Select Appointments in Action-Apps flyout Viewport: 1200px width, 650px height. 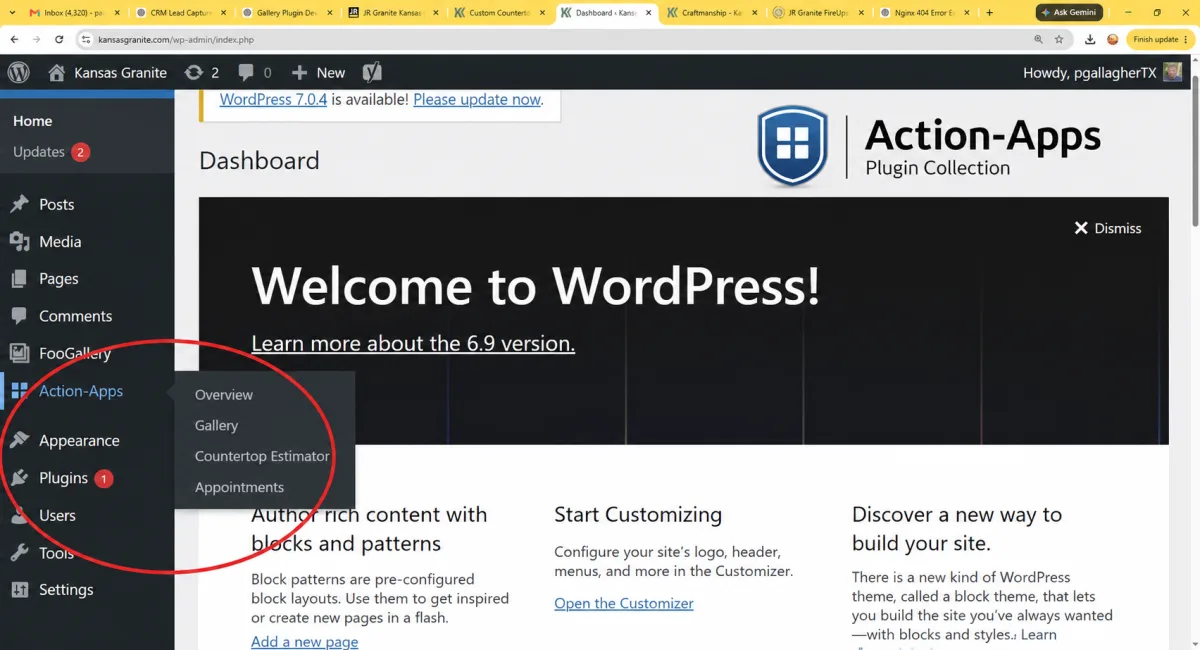click(x=239, y=487)
